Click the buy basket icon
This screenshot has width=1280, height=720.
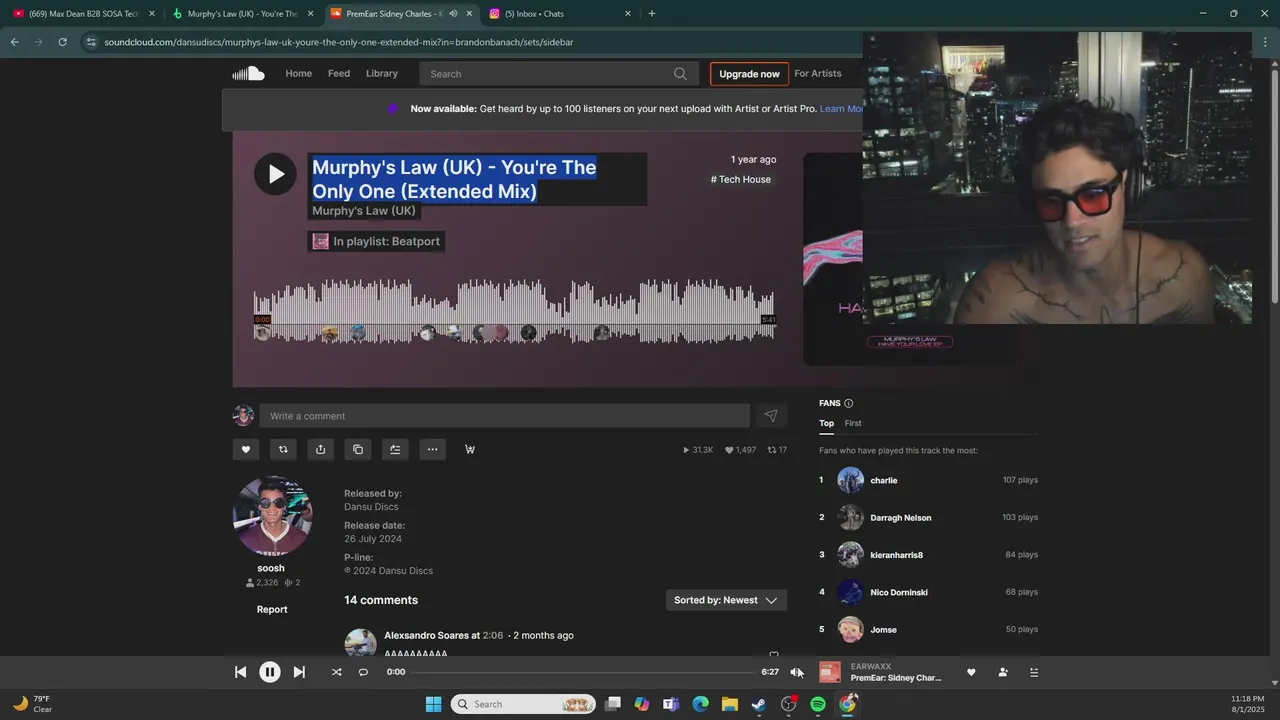470,449
